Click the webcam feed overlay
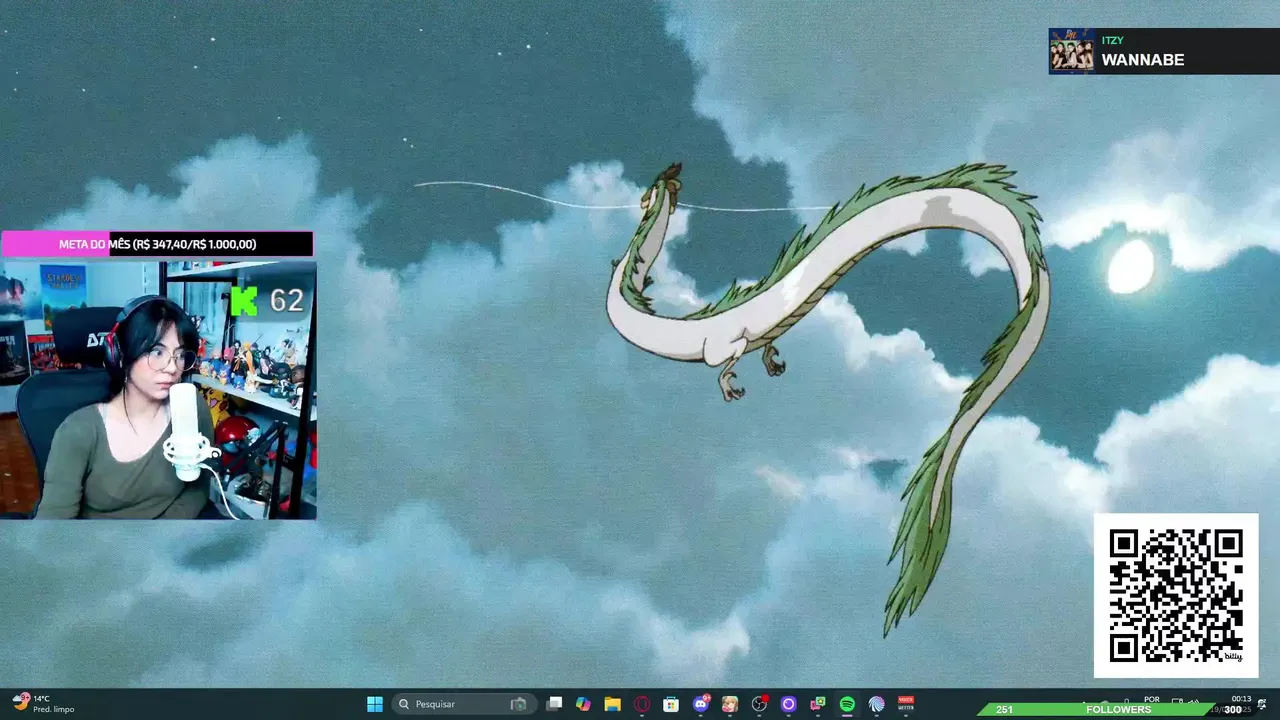This screenshot has width=1280, height=720. coord(158,390)
